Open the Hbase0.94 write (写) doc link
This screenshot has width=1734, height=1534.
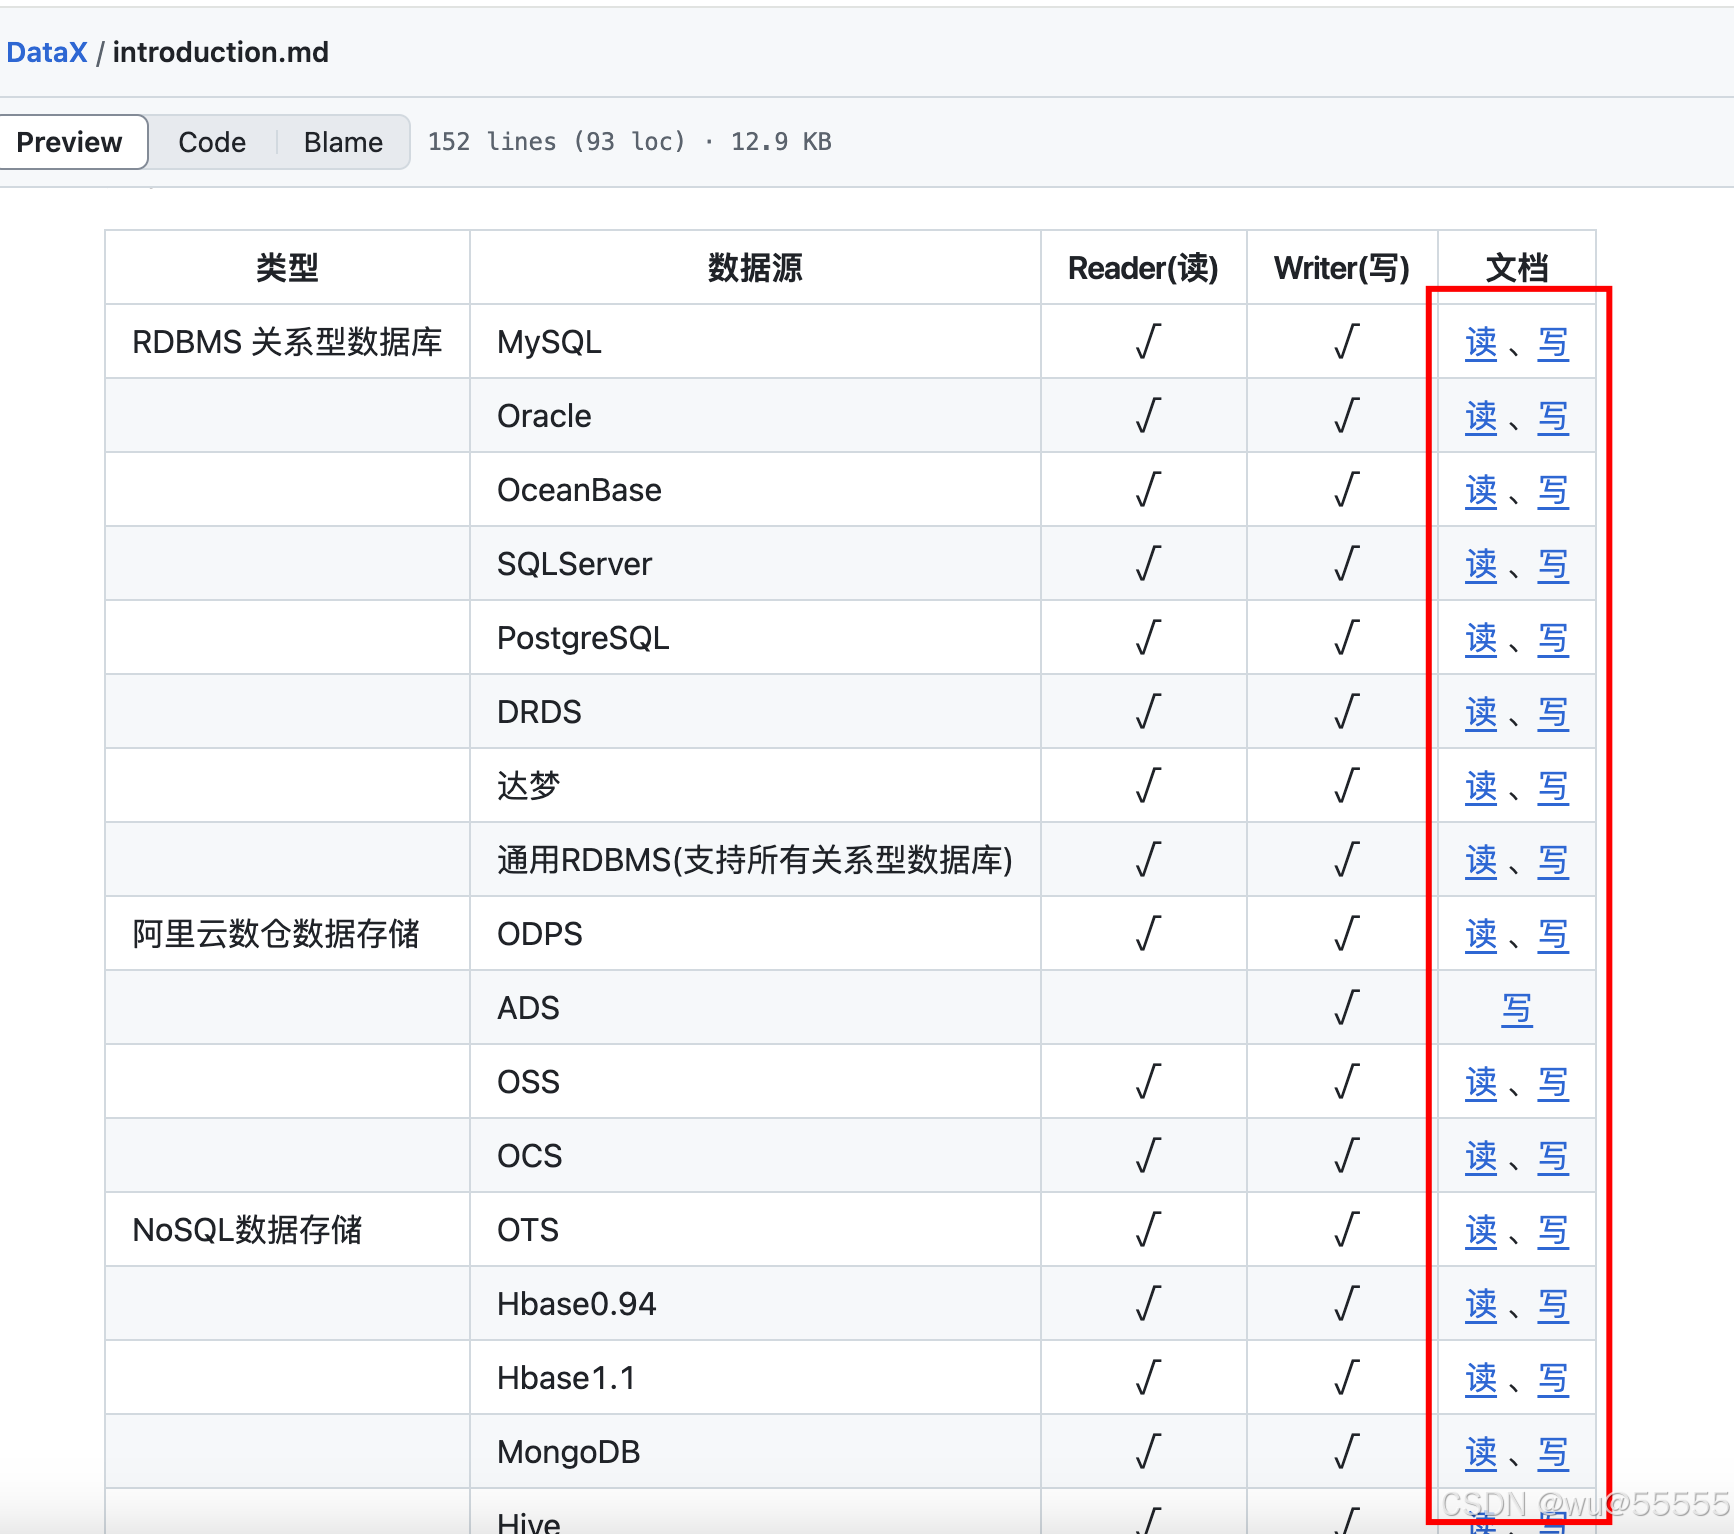click(x=1553, y=1305)
